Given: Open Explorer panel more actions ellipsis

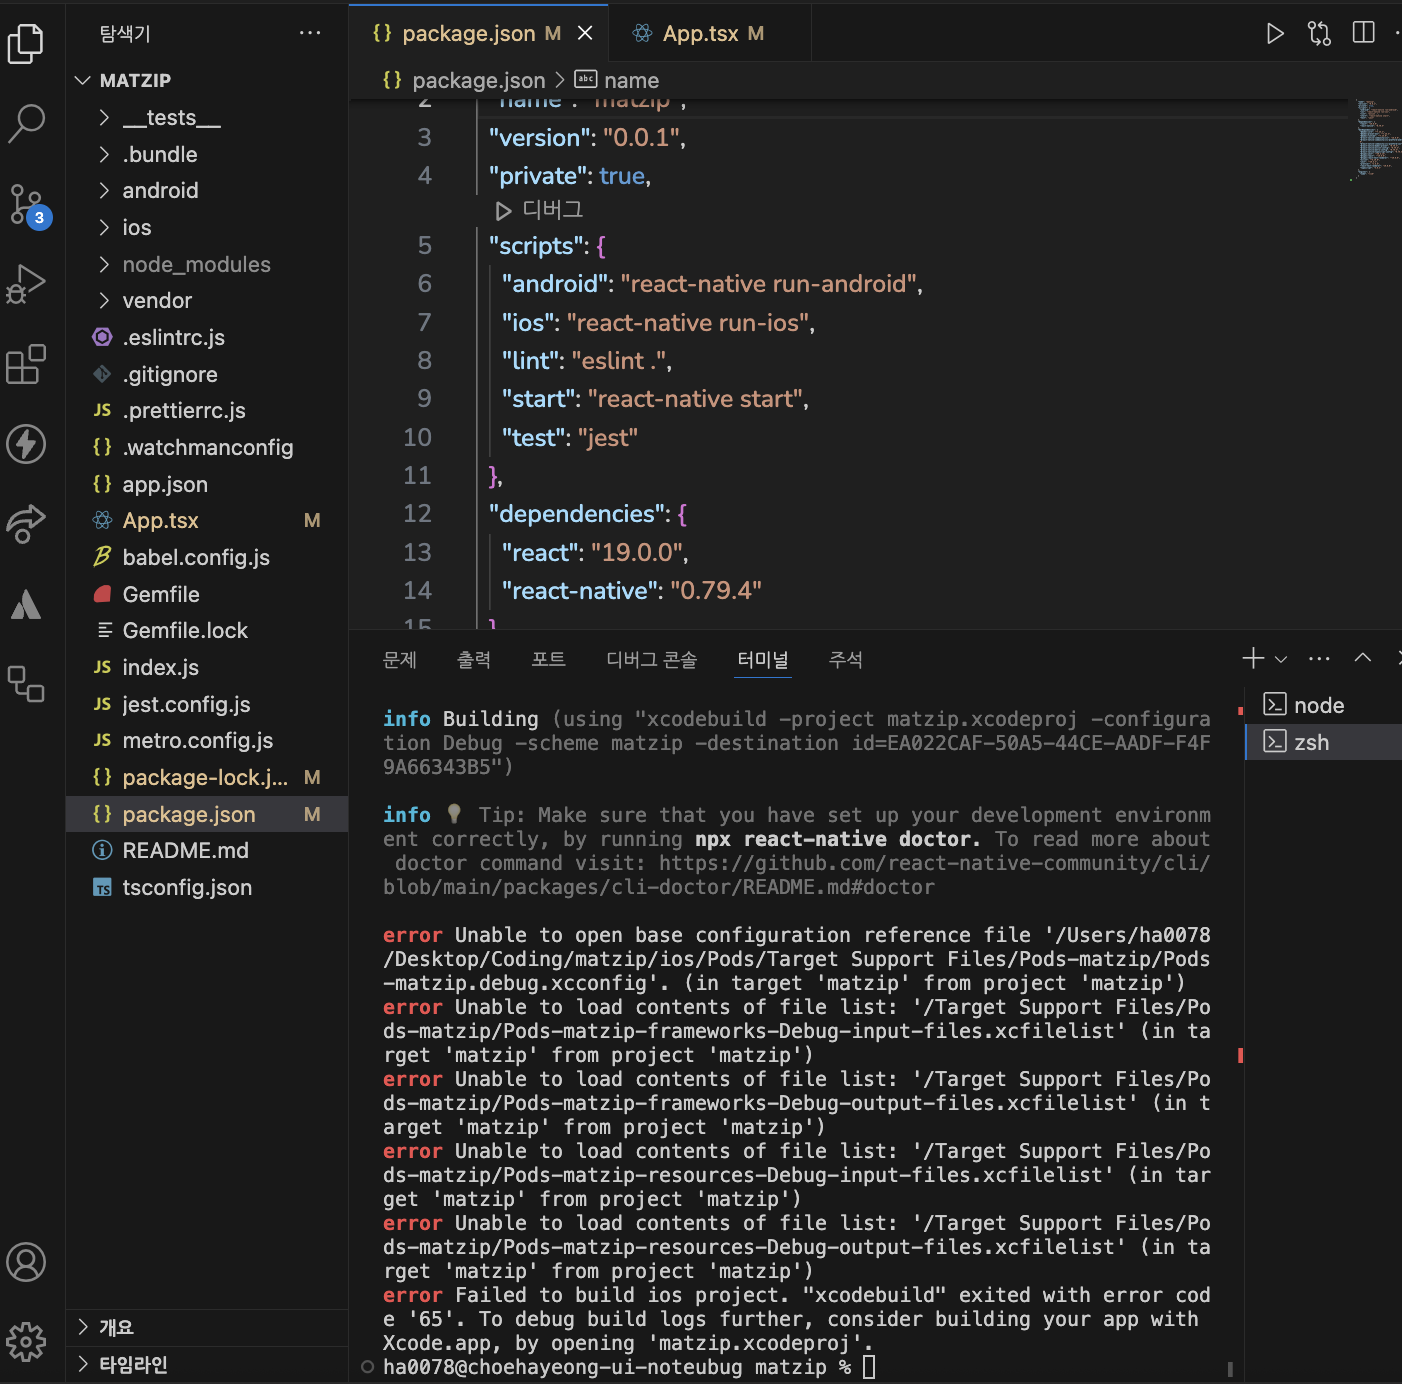Looking at the screenshot, I should (310, 33).
